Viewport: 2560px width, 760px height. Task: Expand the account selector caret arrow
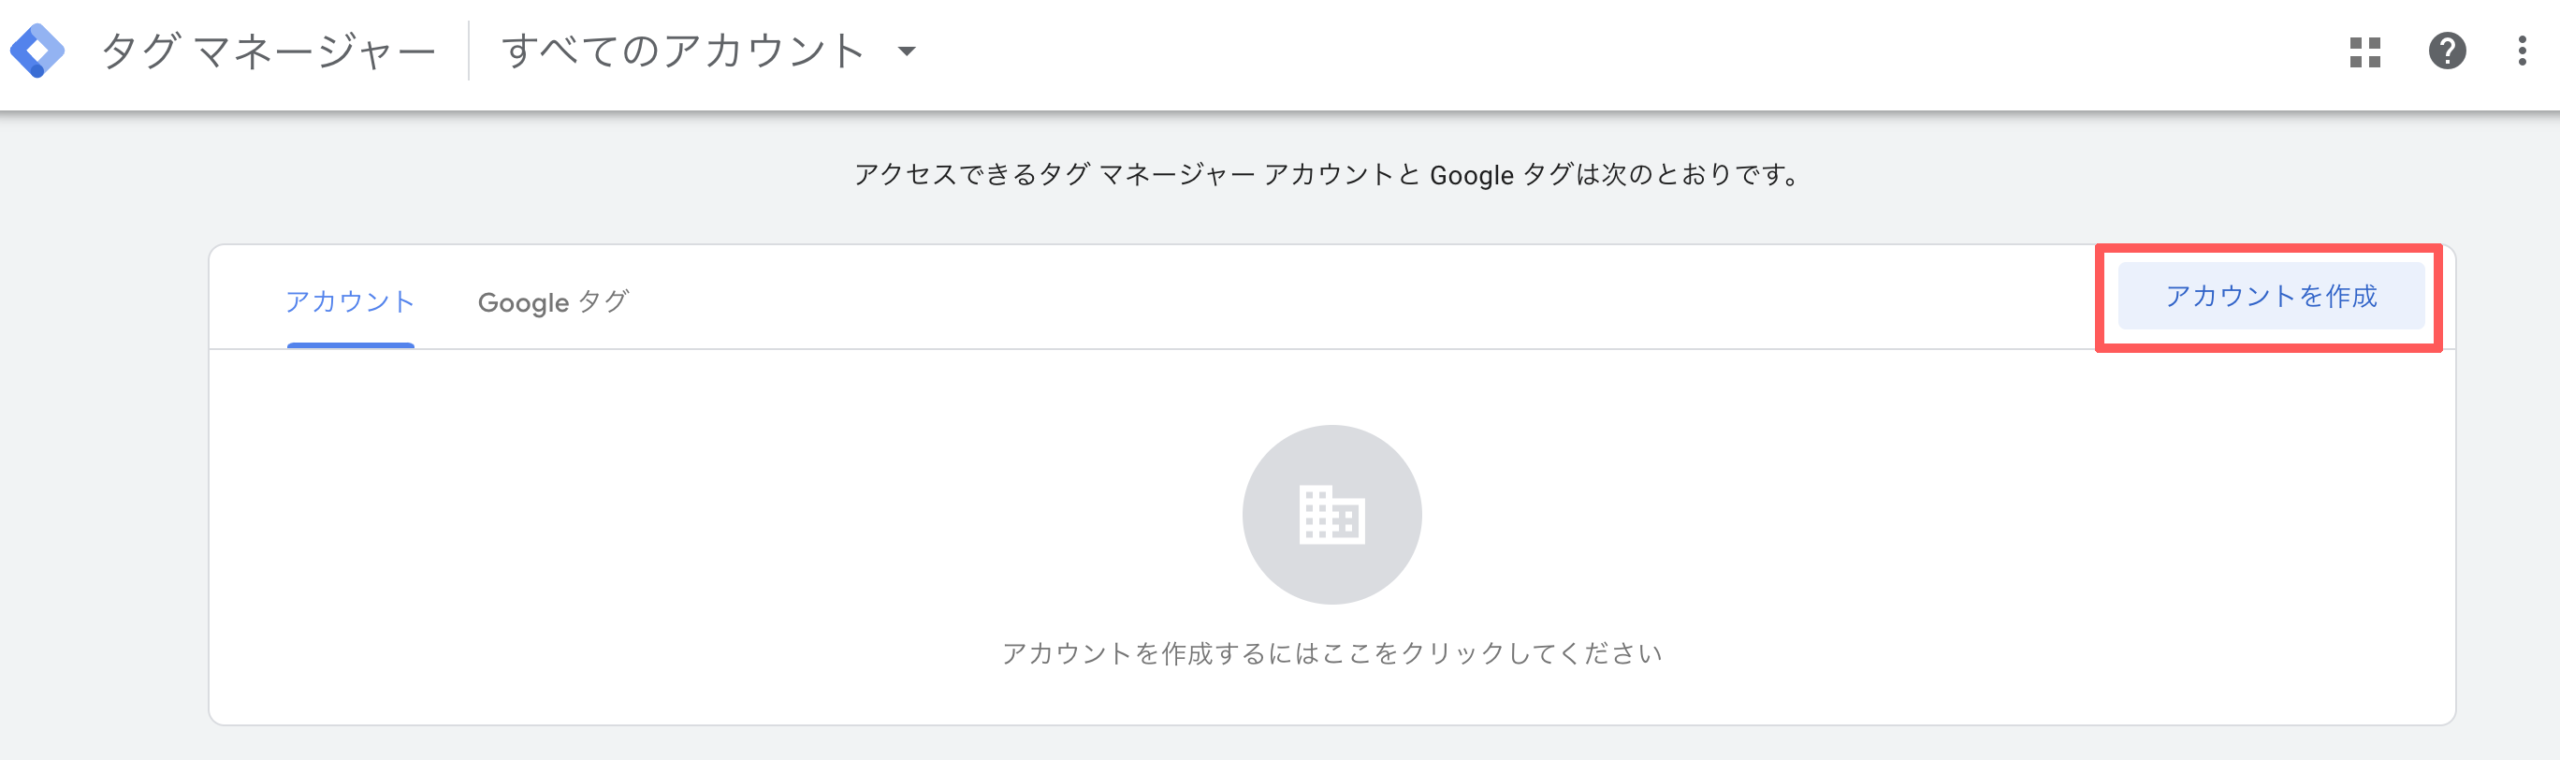coord(907,51)
